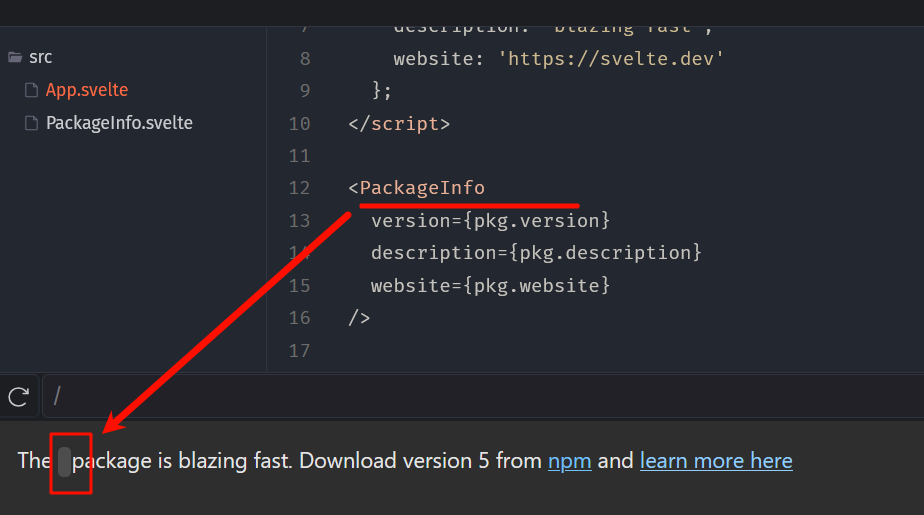Click the reload preview icon

click(x=18, y=397)
